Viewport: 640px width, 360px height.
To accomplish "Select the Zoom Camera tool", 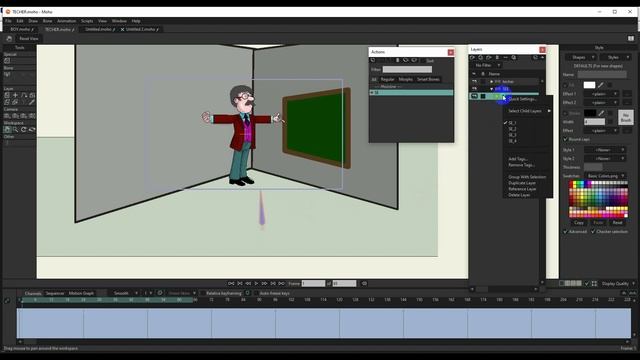I will [16, 116].
